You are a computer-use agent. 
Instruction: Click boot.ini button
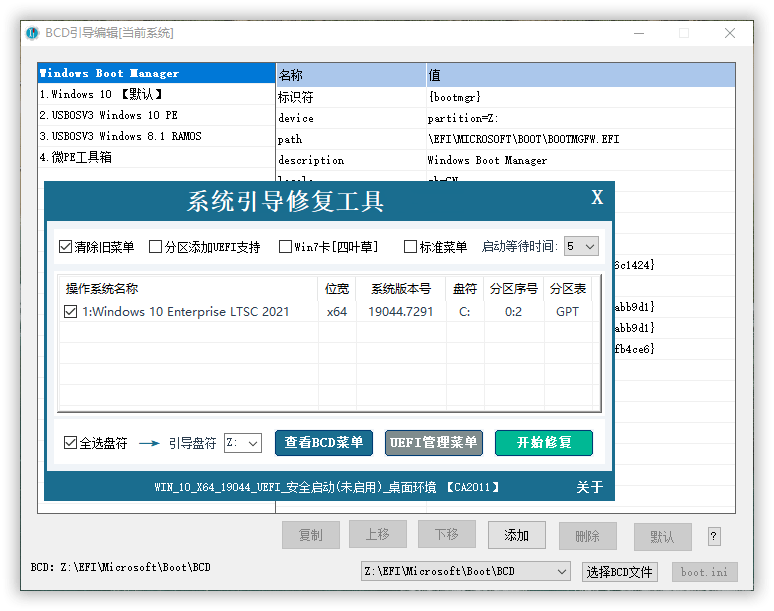(x=704, y=572)
